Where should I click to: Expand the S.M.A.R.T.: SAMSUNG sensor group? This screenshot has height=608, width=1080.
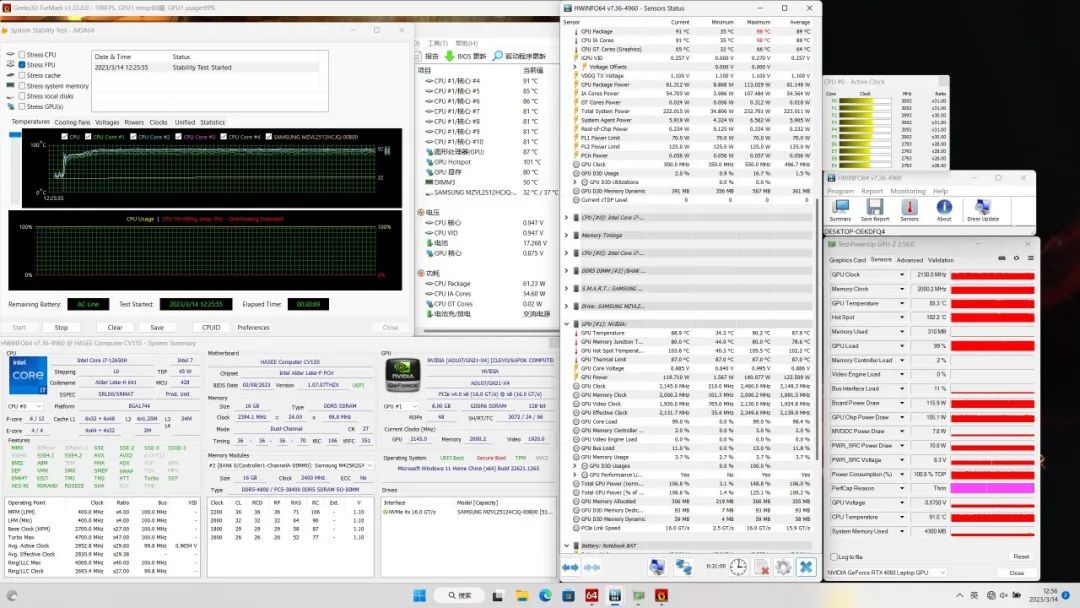point(567,289)
